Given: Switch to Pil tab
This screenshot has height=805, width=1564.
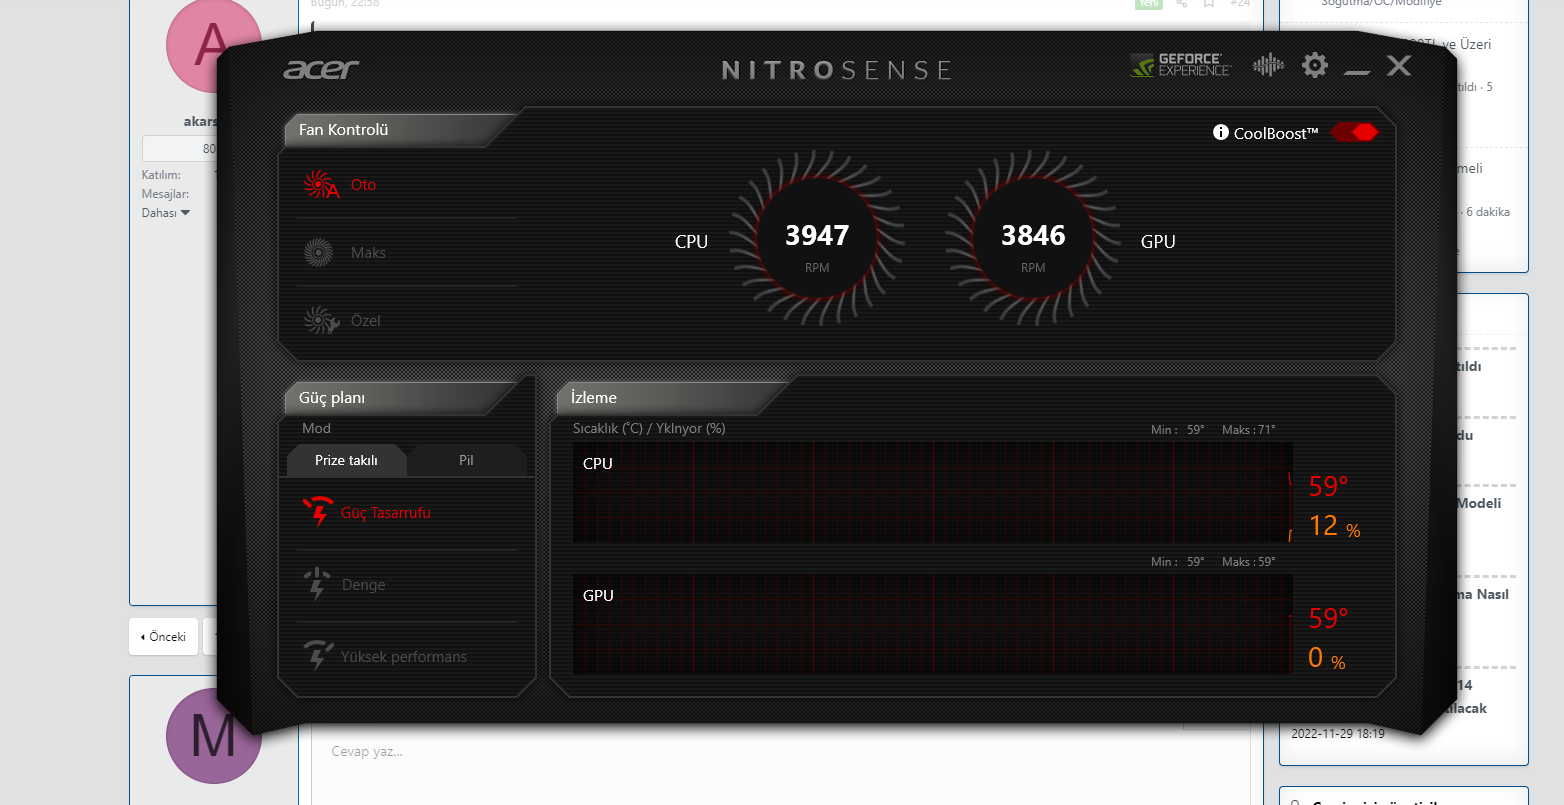Looking at the screenshot, I should 466,460.
